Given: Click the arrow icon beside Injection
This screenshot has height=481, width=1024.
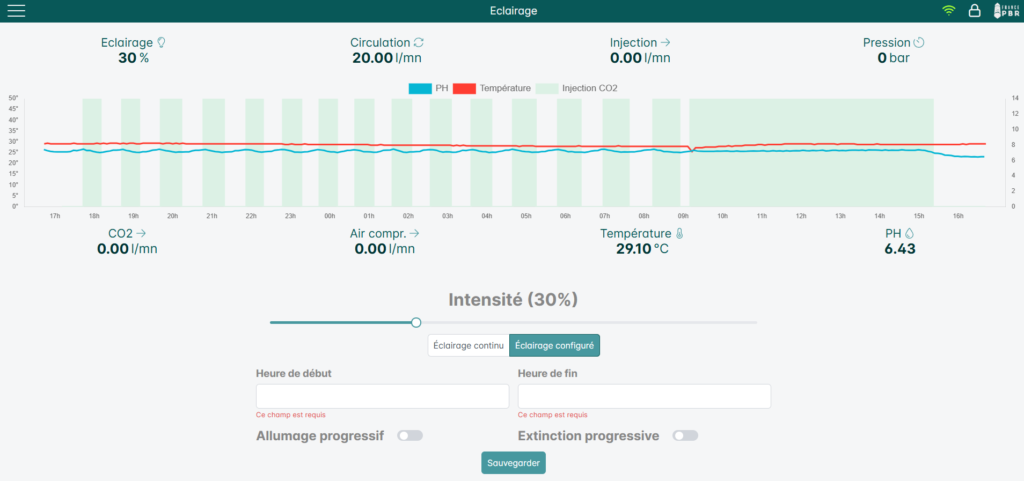Looking at the screenshot, I should [665, 42].
